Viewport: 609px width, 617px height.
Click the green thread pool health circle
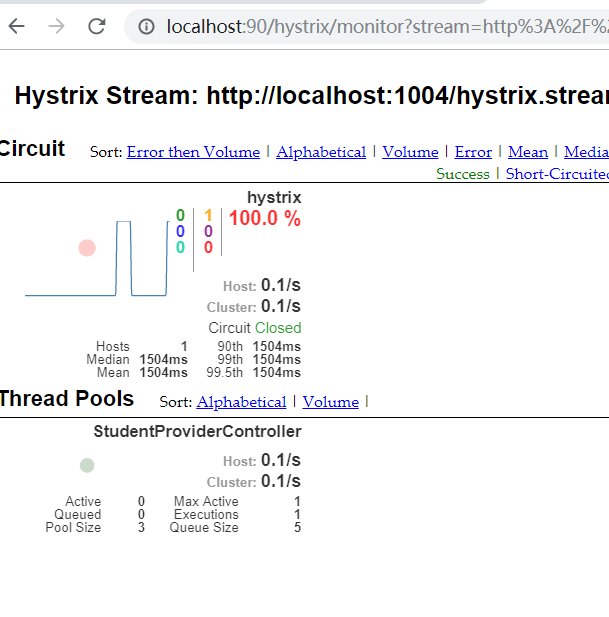87,465
